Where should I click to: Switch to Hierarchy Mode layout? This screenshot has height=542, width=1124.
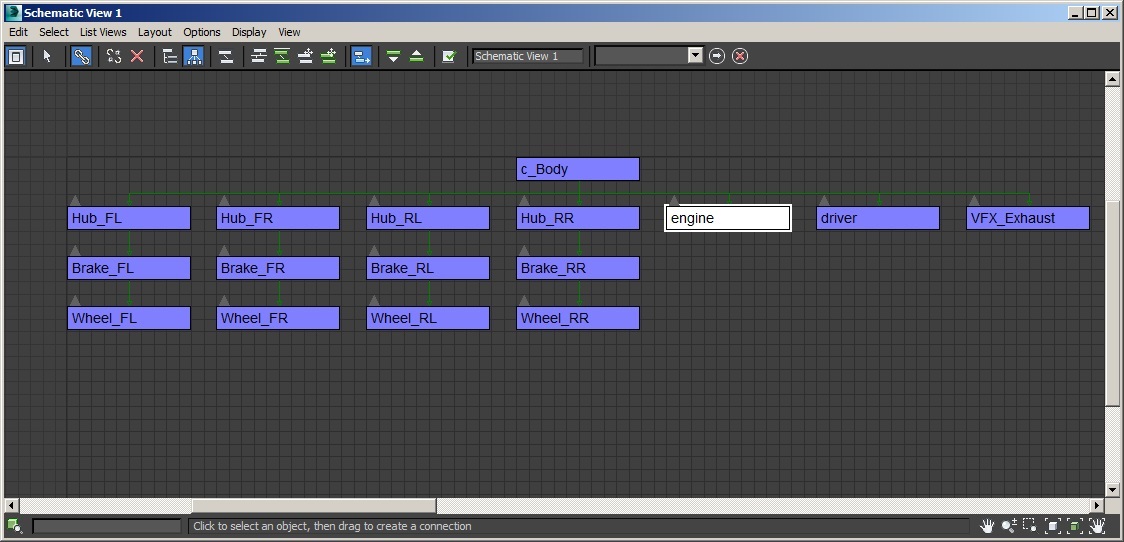pos(170,56)
